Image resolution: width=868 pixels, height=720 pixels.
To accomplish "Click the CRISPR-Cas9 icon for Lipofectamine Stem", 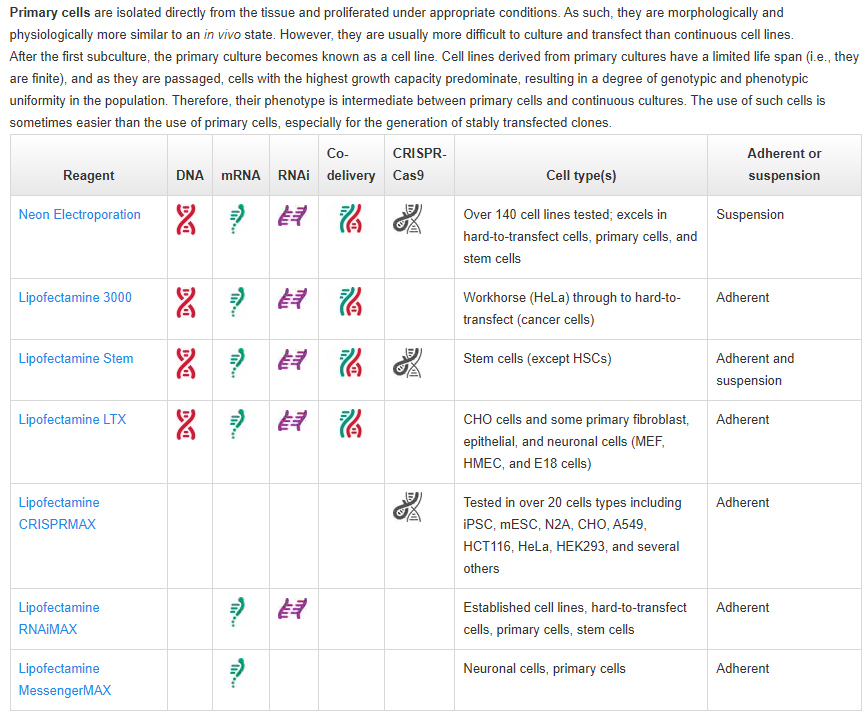I will [407, 362].
